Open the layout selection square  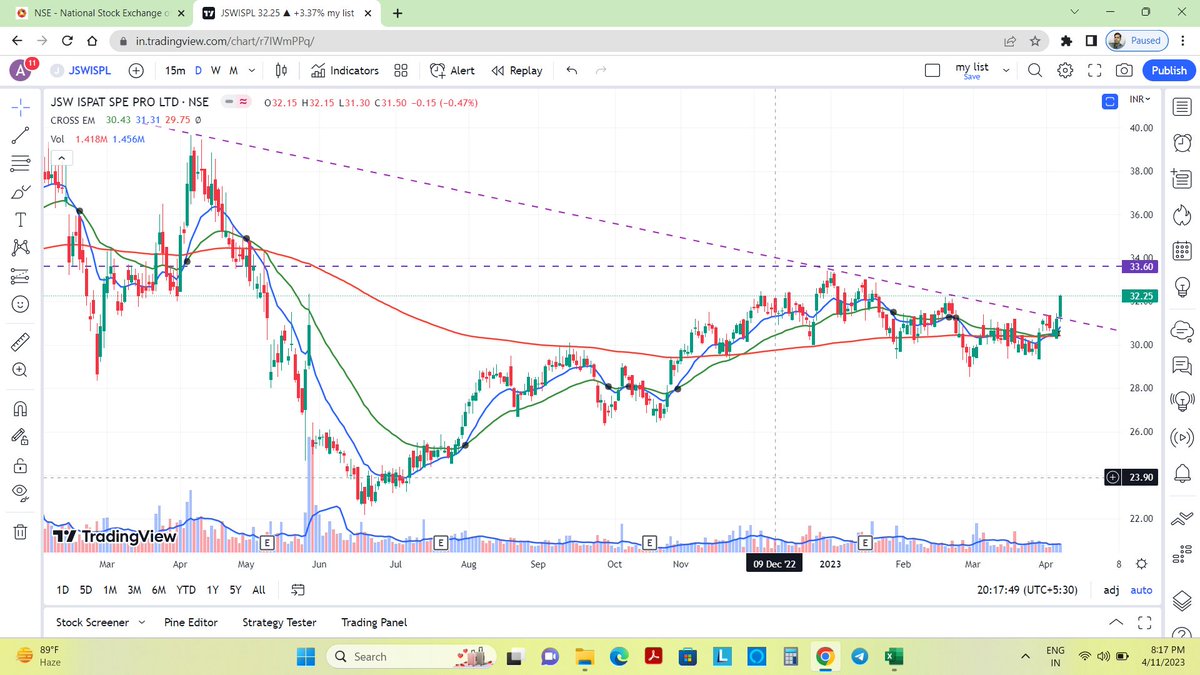(x=933, y=71)
